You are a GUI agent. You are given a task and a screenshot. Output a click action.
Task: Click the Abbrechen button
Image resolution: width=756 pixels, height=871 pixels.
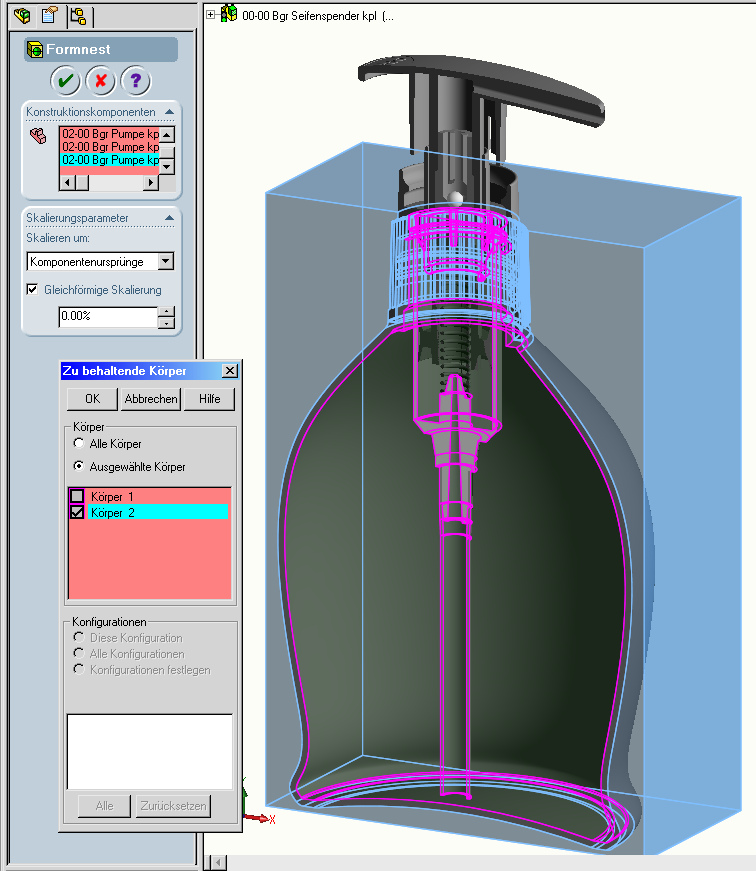[x=151, y=399]
